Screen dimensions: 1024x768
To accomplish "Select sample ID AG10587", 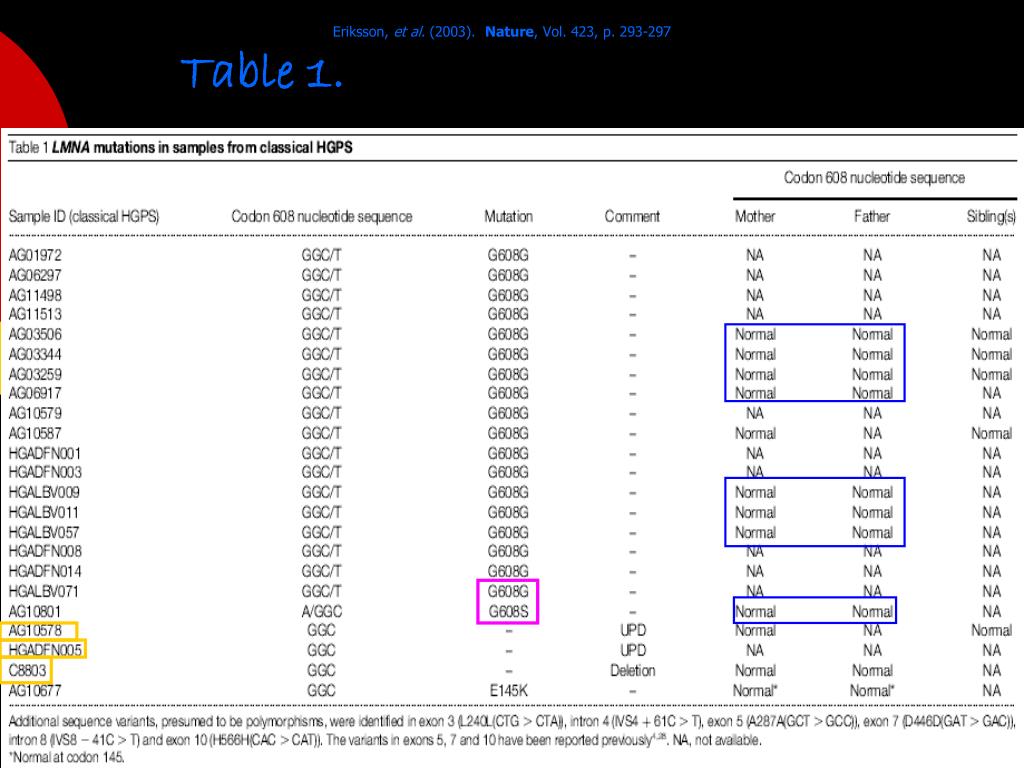I will click(x=35, y=434).
